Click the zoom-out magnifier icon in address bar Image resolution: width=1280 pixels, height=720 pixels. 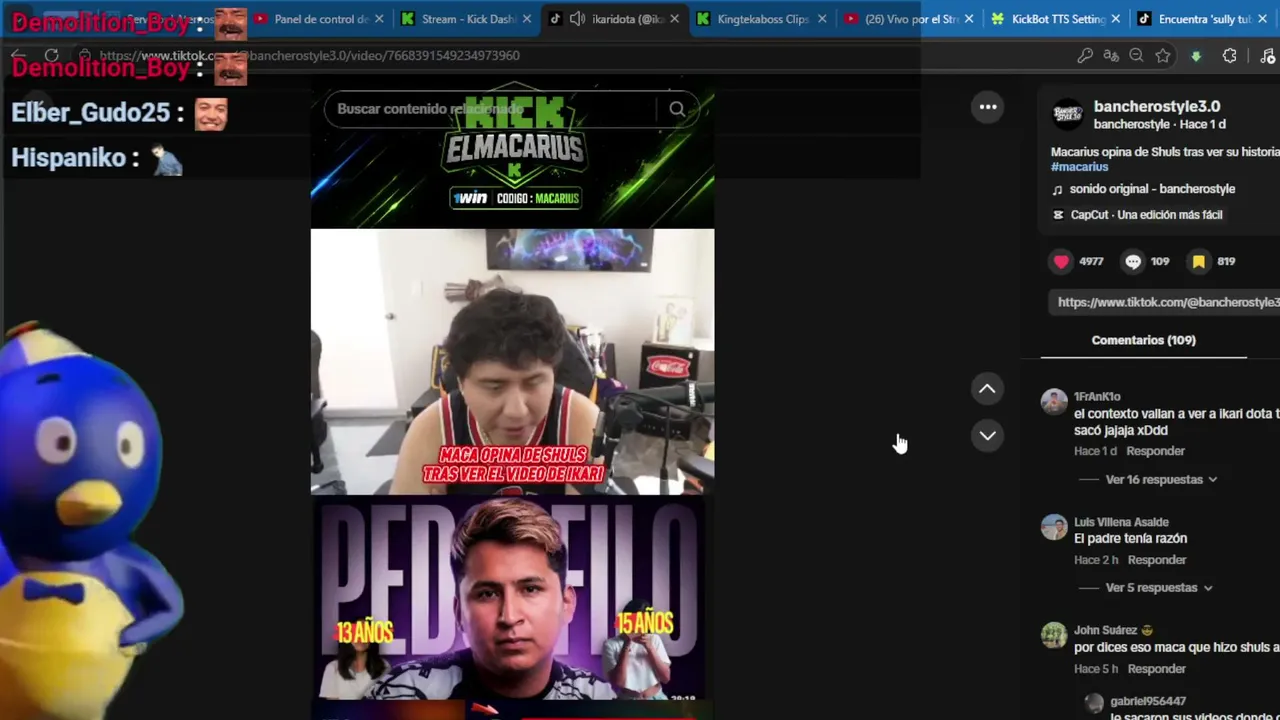click(x=1136, y=56)
